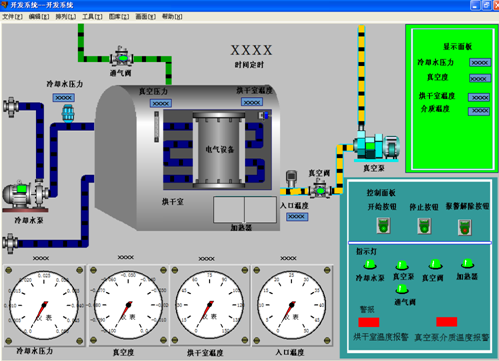This screenshot has width=499, height=361.
Task: Click the 烘干室温度报警 red alarm block
Action: point(369,322)
